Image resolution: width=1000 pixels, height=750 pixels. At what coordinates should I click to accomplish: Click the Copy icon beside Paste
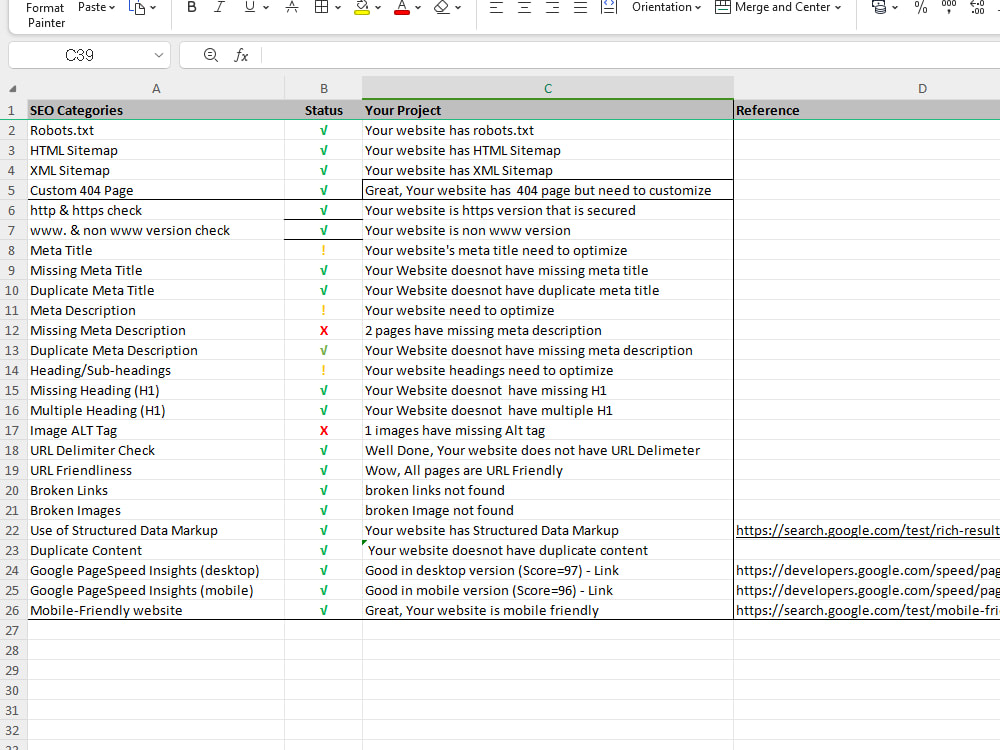click(x=136, y=8)
